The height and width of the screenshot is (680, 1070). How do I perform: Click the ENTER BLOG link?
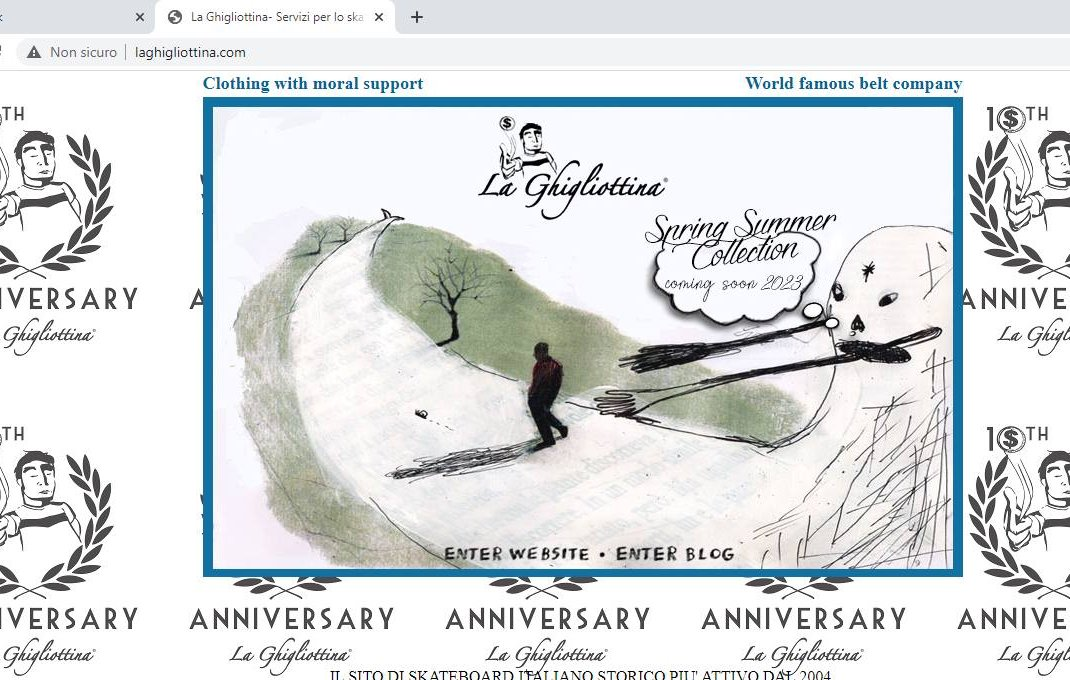point(675,554)
